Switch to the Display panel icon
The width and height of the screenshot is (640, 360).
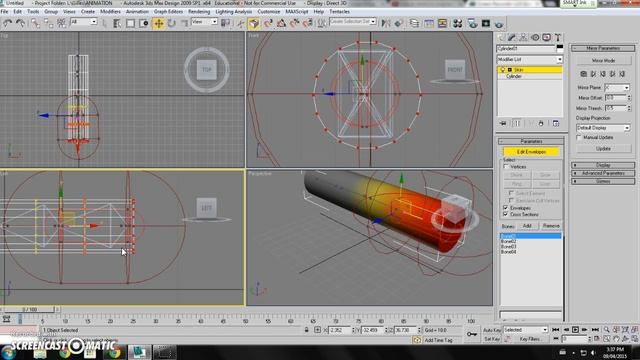pos(546,38)
